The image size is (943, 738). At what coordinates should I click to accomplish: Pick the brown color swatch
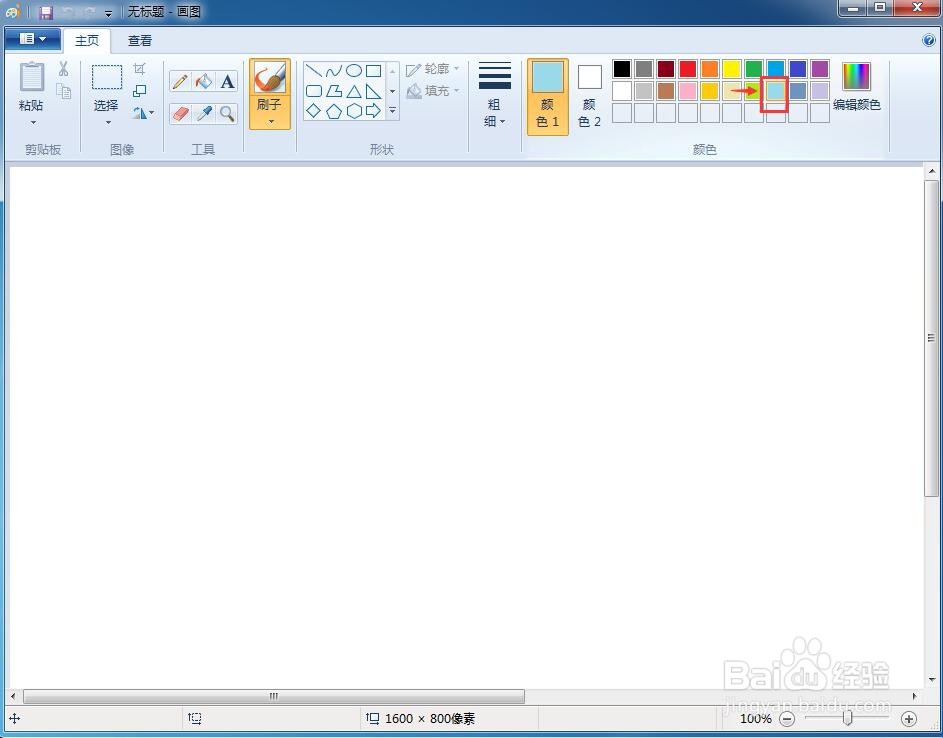pyautogui.click(x=666, y=91)
